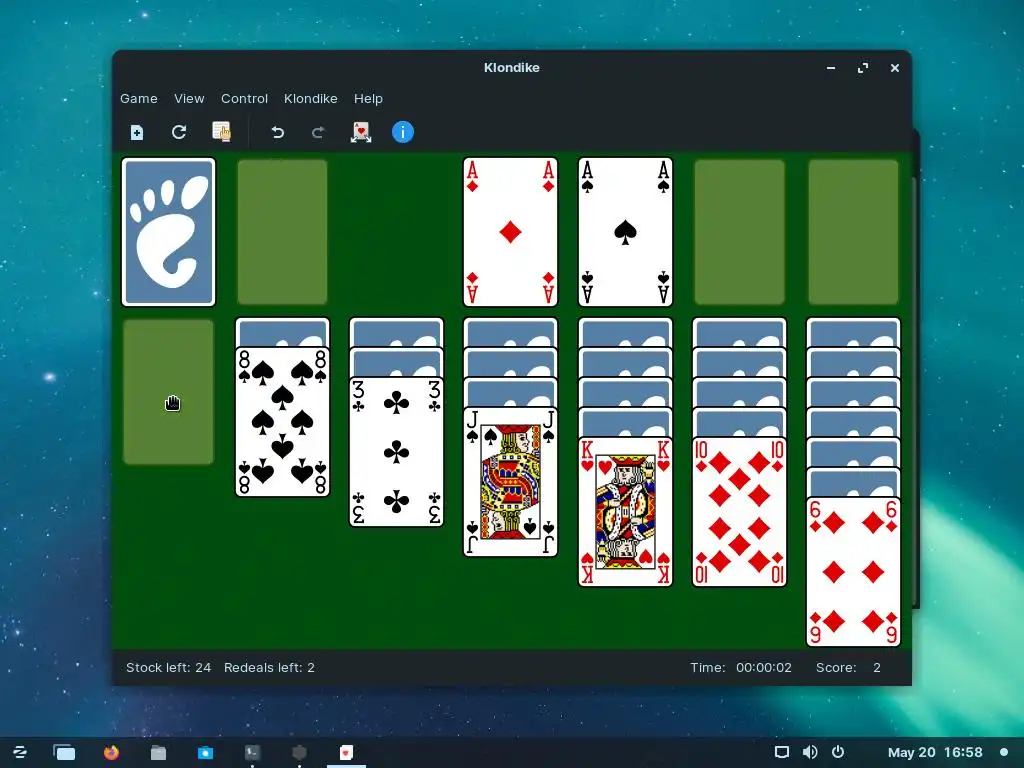Start a new game from the toolbar
This screenshot has width=1024, height=768.
click(x=136, y=133)
